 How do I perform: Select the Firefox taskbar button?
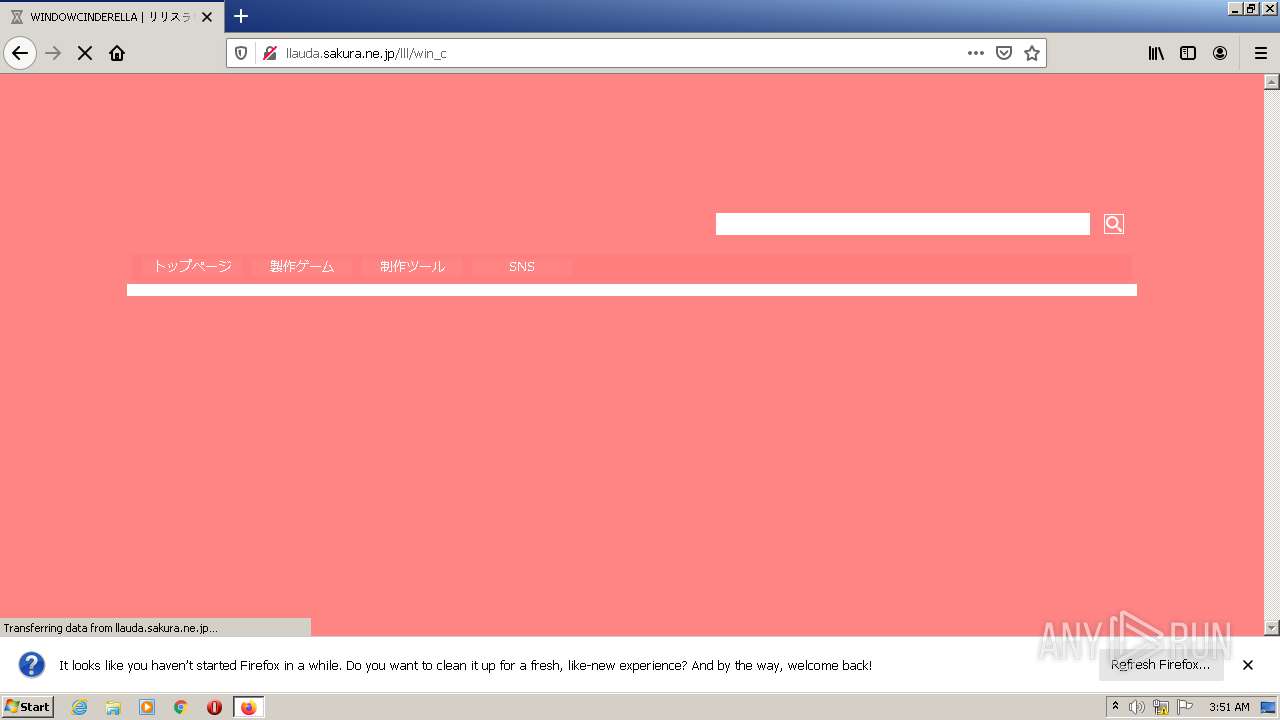coord(248,707)
